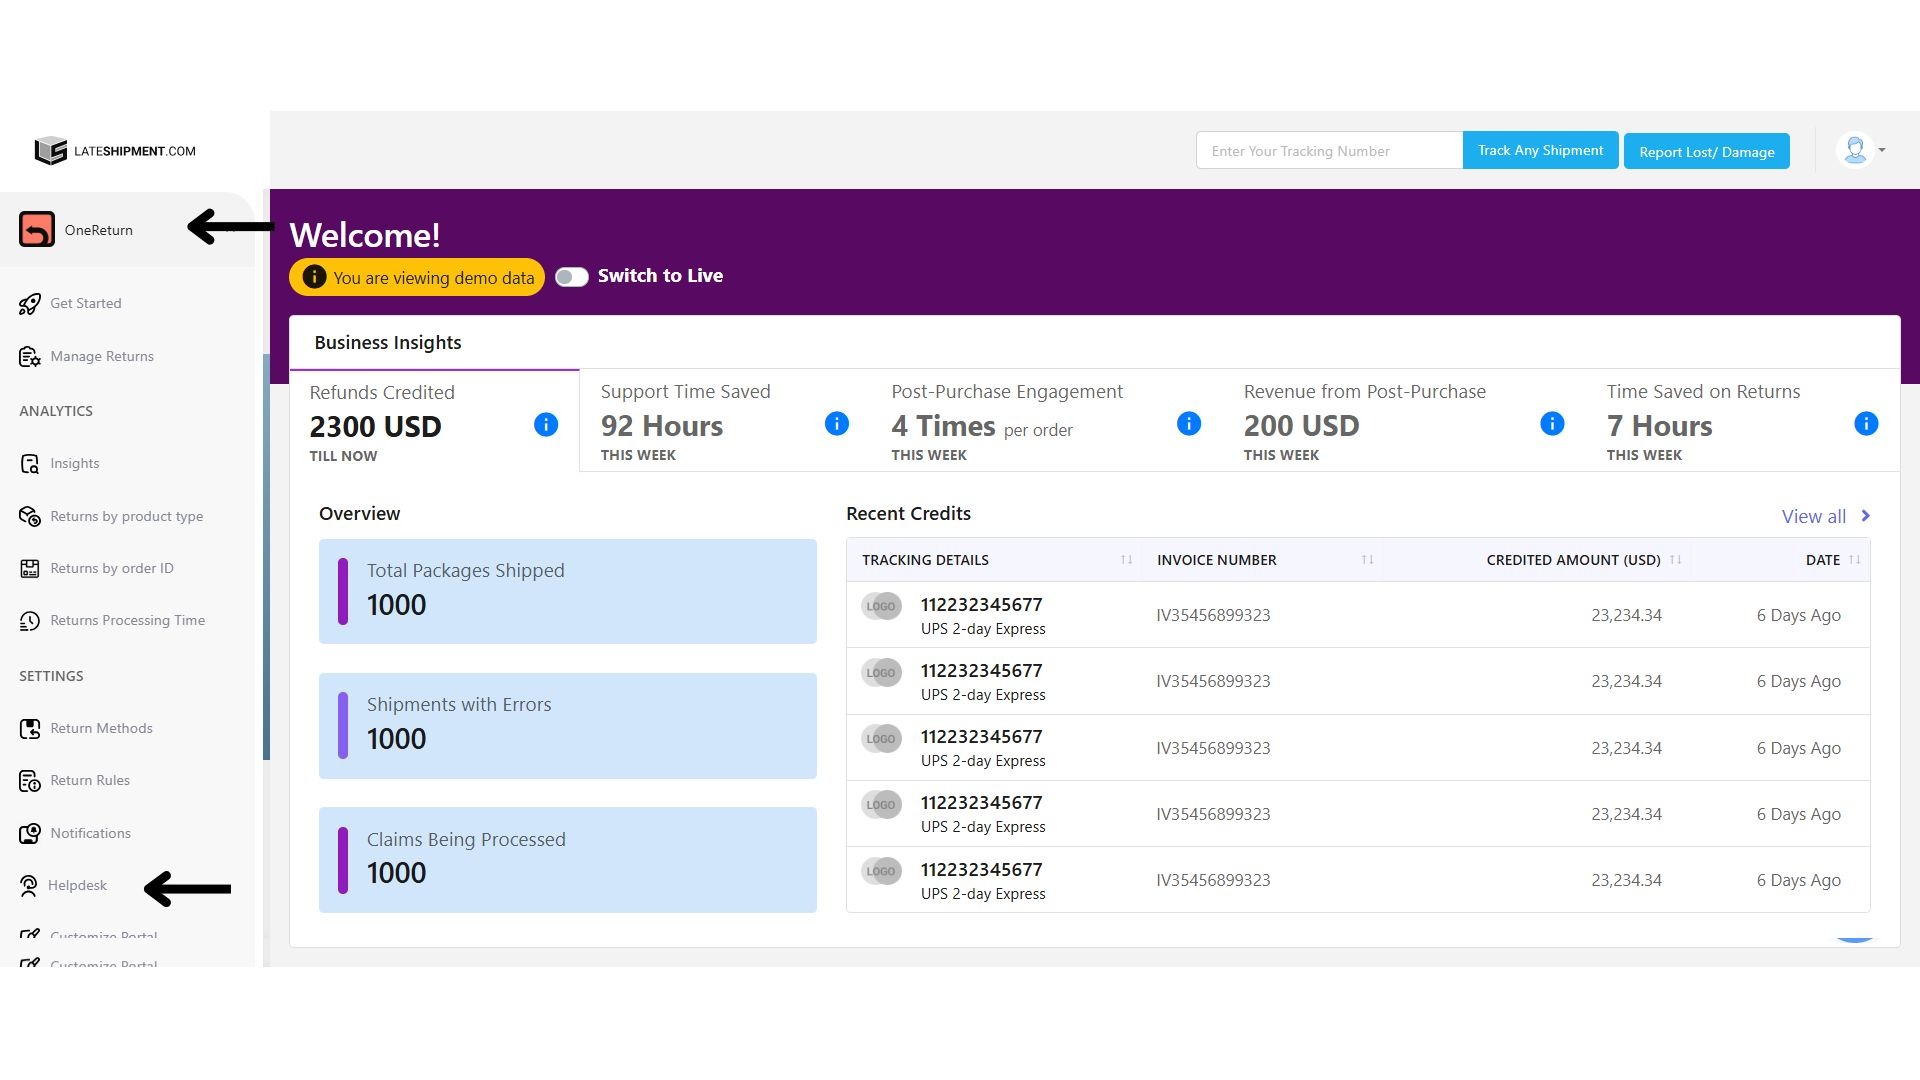Open the Helpdesk settings icon
1920x1080 pixels.
[x=29, y=886]
